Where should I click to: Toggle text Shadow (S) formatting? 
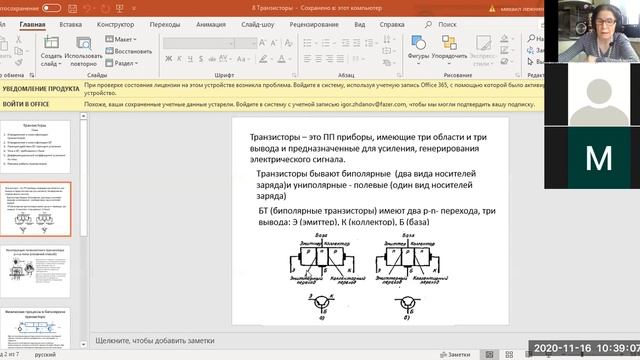[201, 59]
